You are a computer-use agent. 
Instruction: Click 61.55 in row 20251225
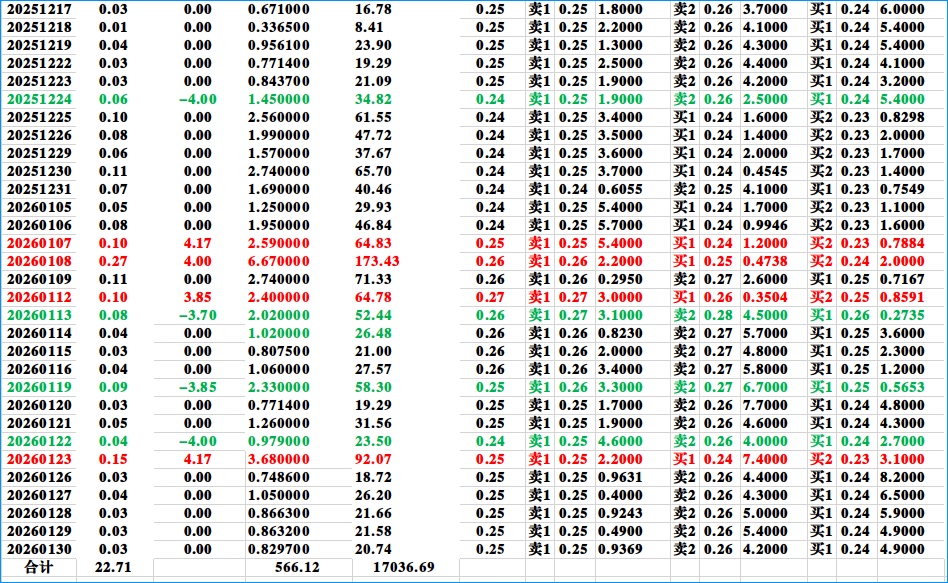tap(373, 117)
